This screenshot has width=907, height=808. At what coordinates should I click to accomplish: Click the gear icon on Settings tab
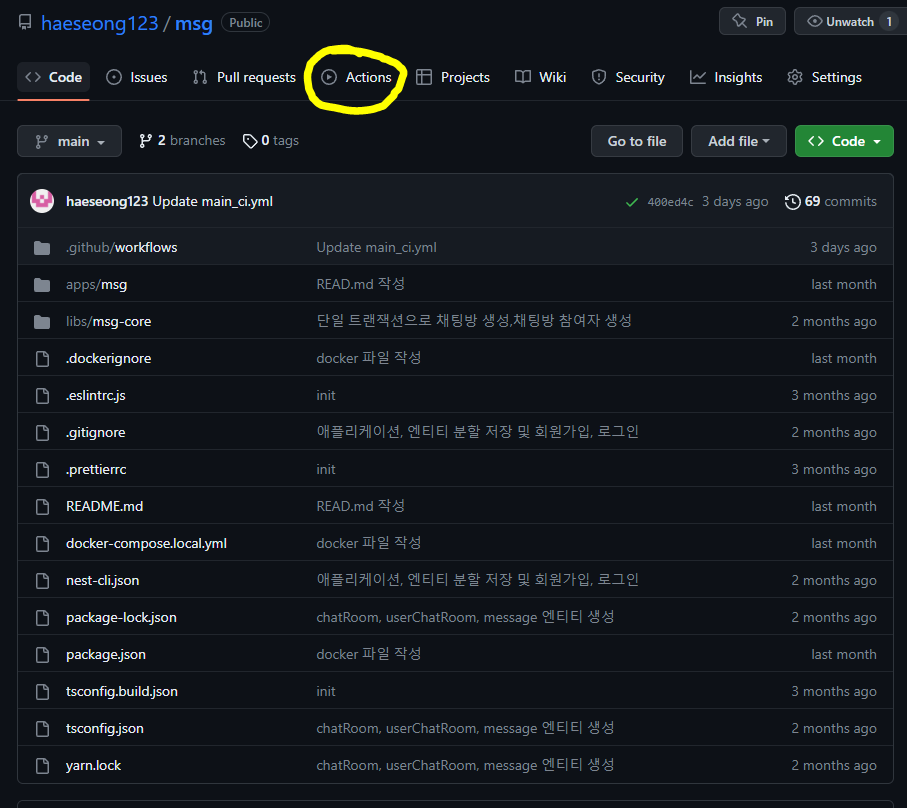tap(795, 78)
